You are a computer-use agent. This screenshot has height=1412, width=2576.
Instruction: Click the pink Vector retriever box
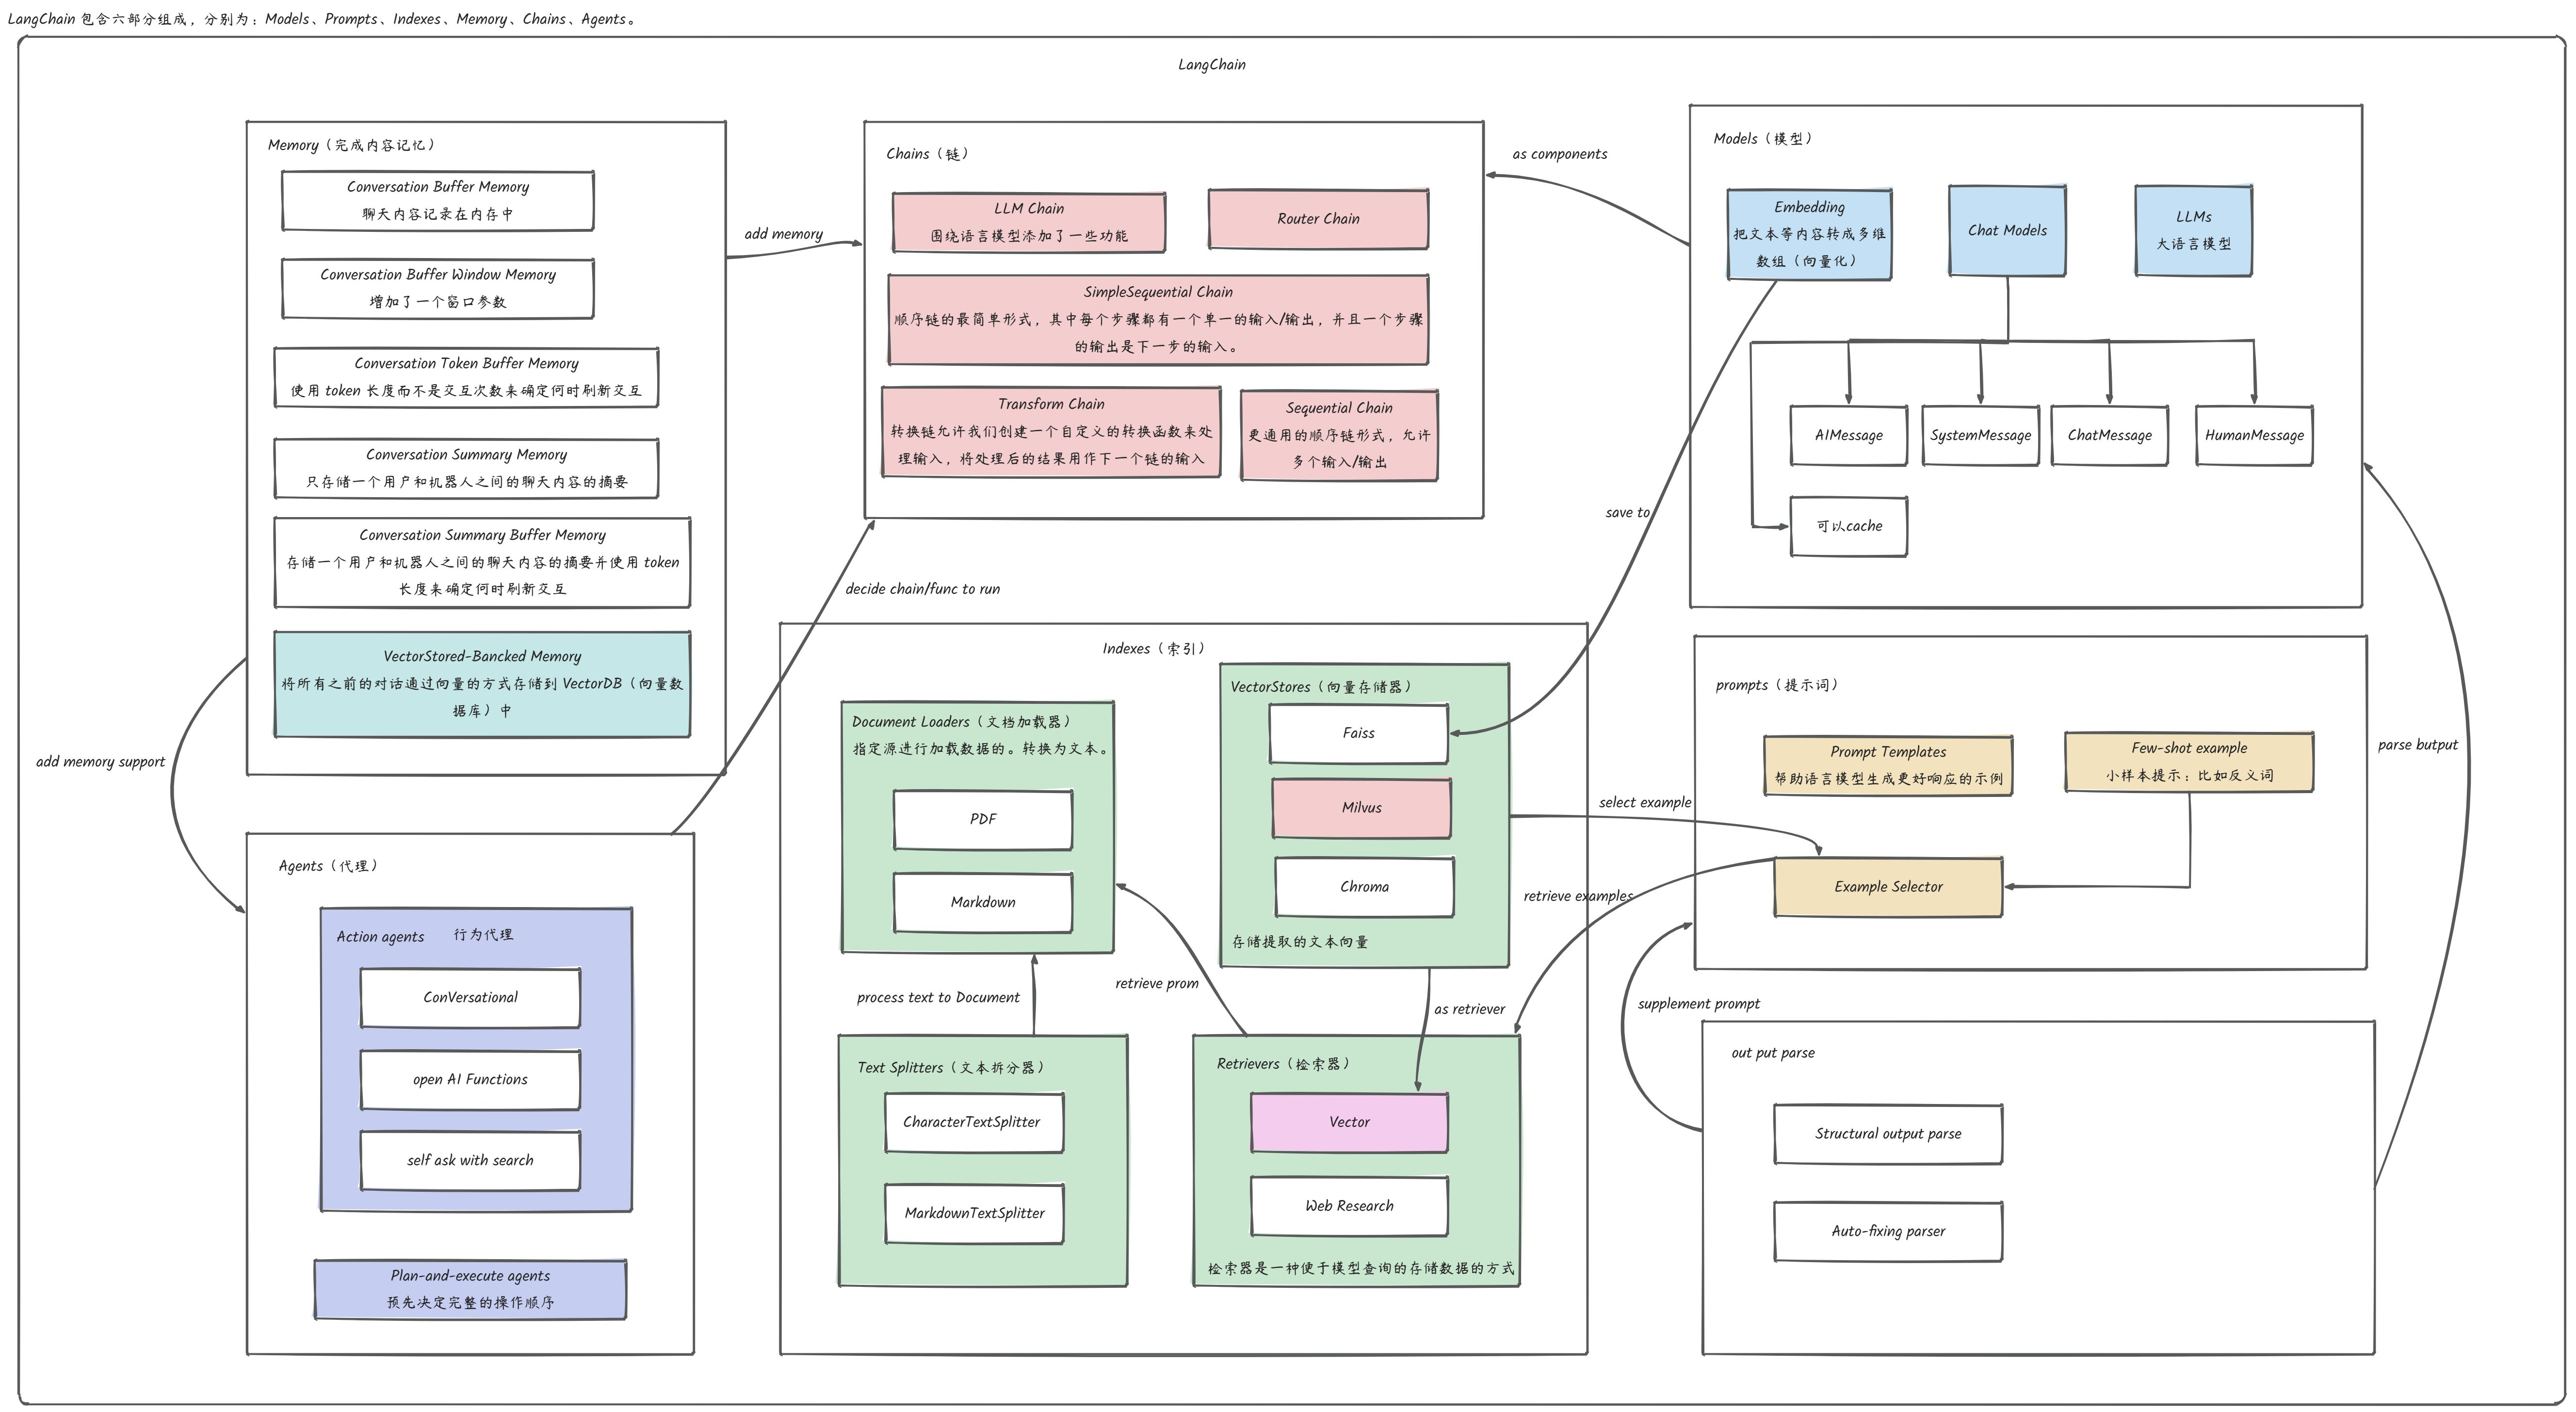(1349, 1122)
